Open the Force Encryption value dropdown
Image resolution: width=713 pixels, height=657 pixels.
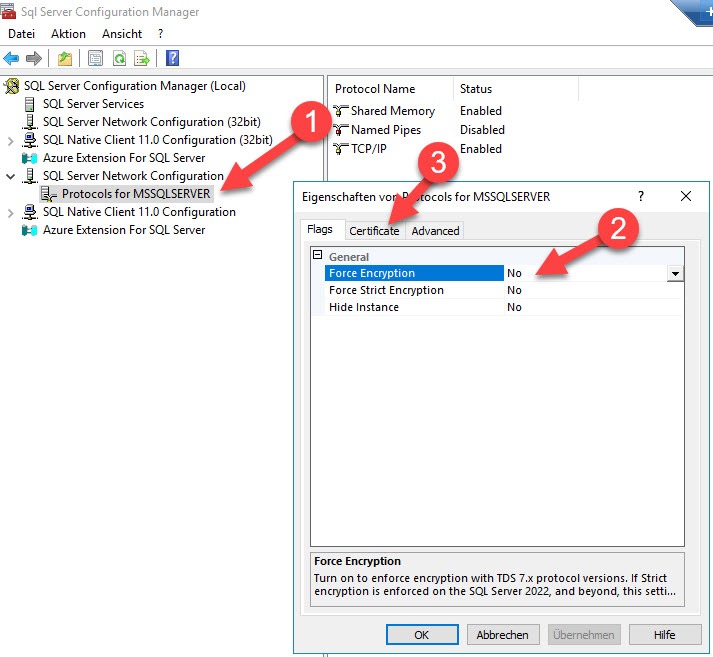click(x=675, y=273)
